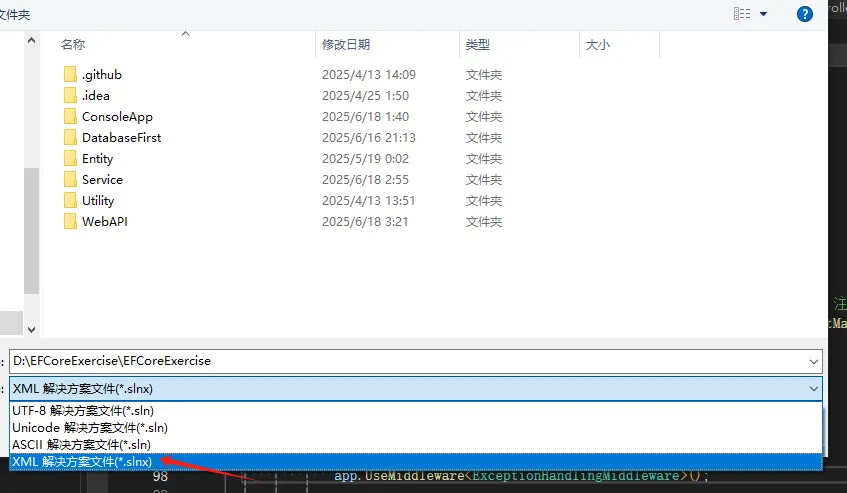The image size is (847, 493).
Task: Expand the file name path dropdown
Action: coord(811,361)
